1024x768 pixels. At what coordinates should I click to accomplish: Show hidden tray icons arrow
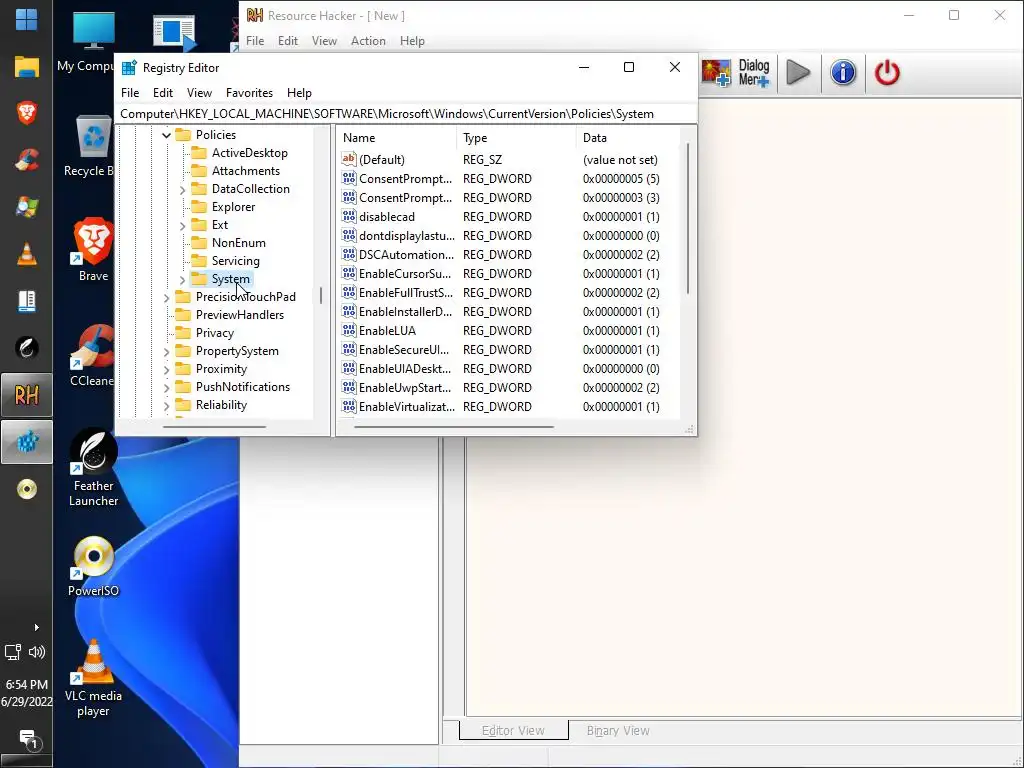click(x=37, y=628)
